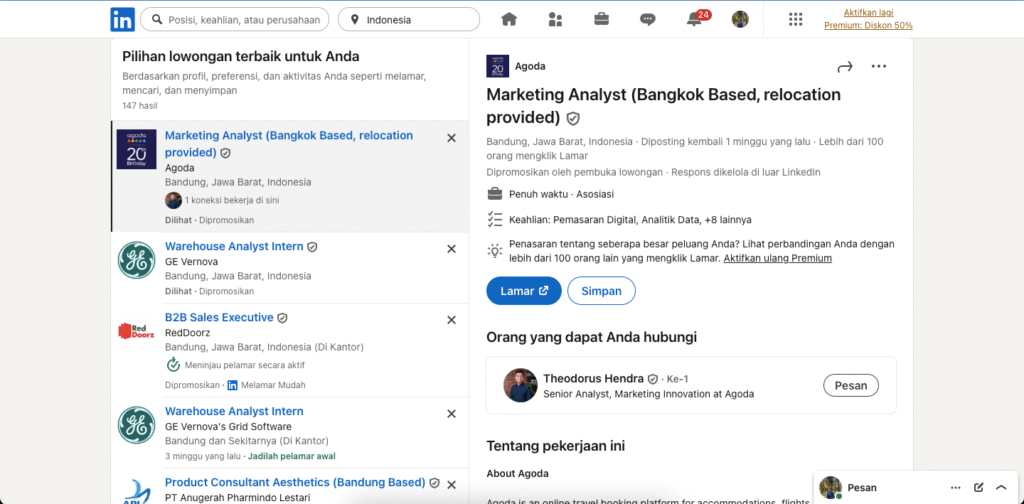
Task: Click the Indonesia location field
Action: coord(409,20)
